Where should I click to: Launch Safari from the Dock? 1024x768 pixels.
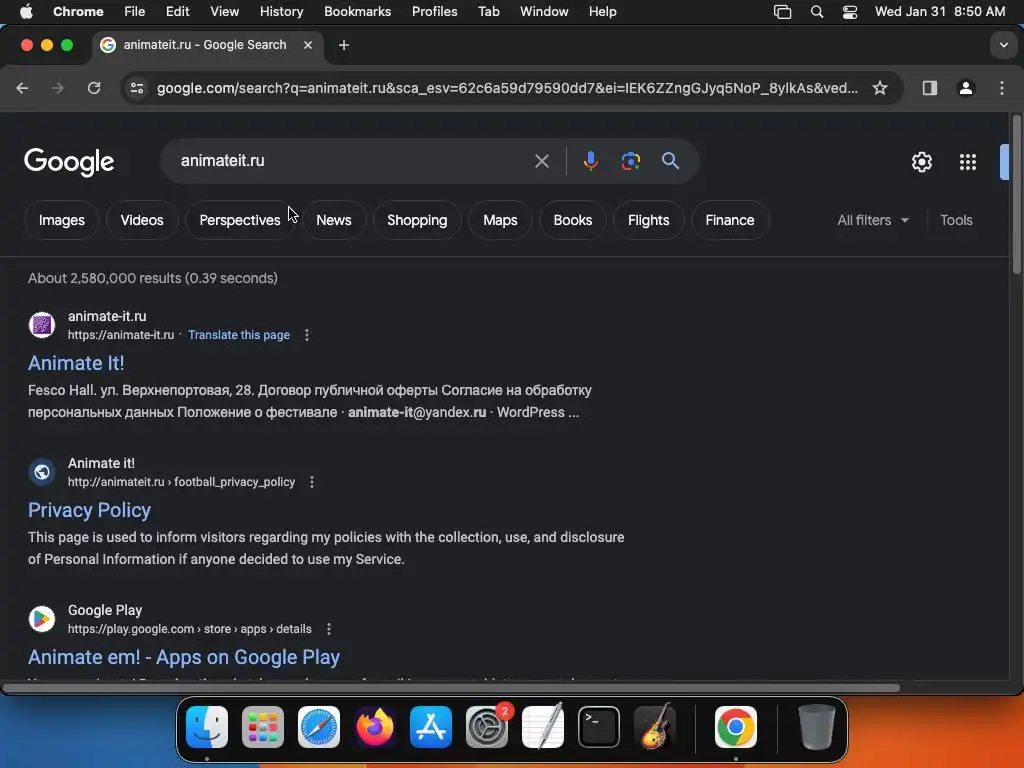(x=319, y=727)
